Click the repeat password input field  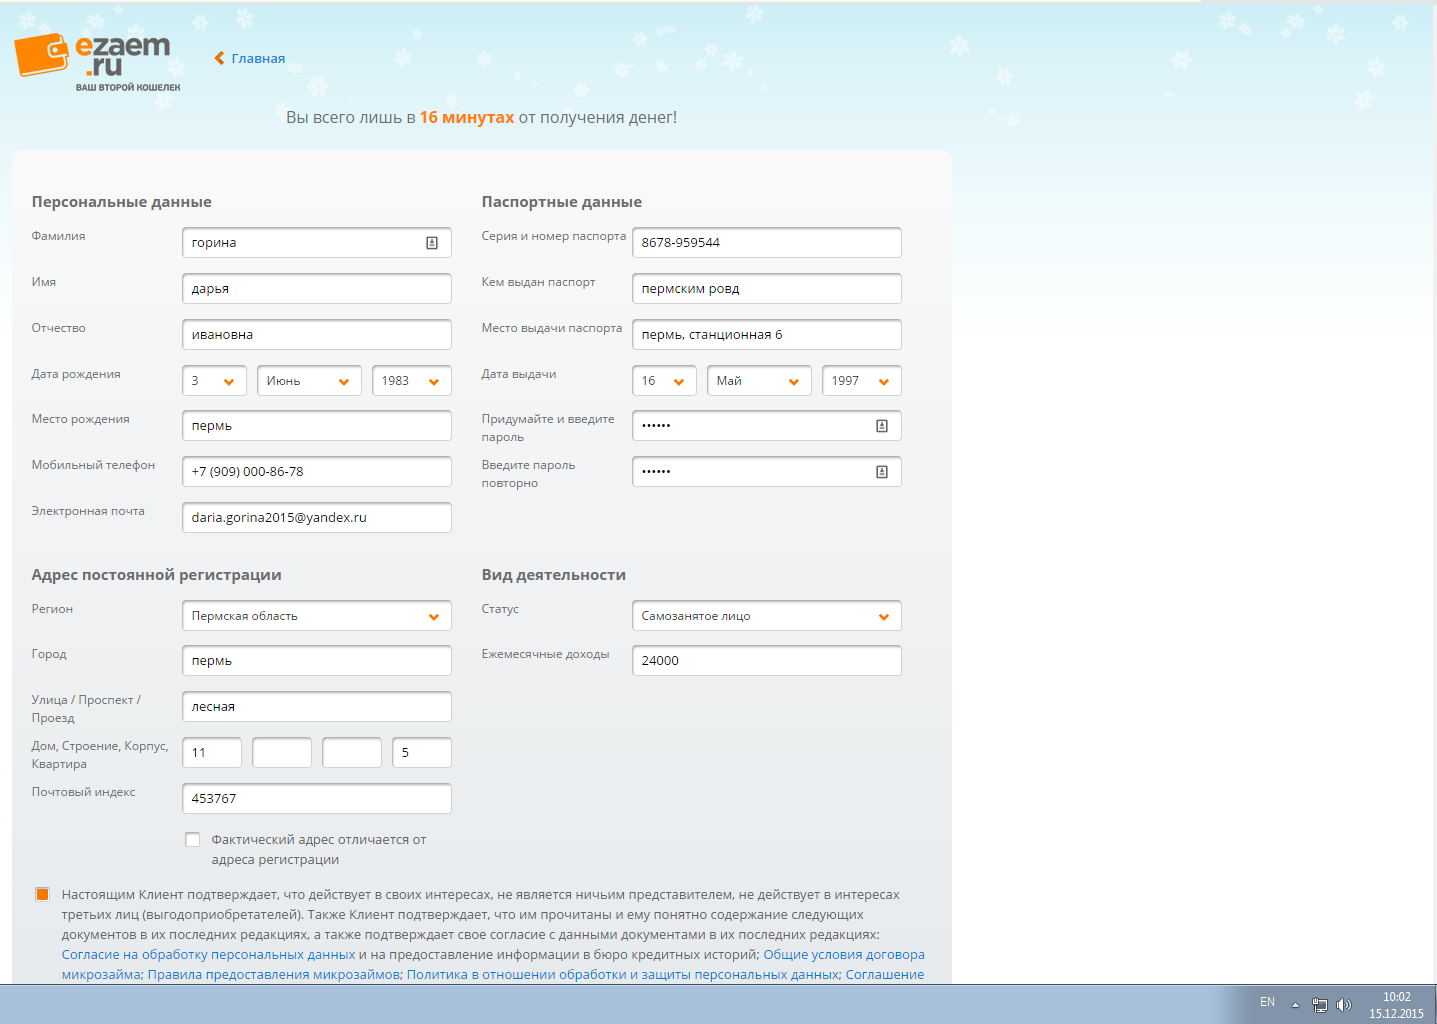767,472
